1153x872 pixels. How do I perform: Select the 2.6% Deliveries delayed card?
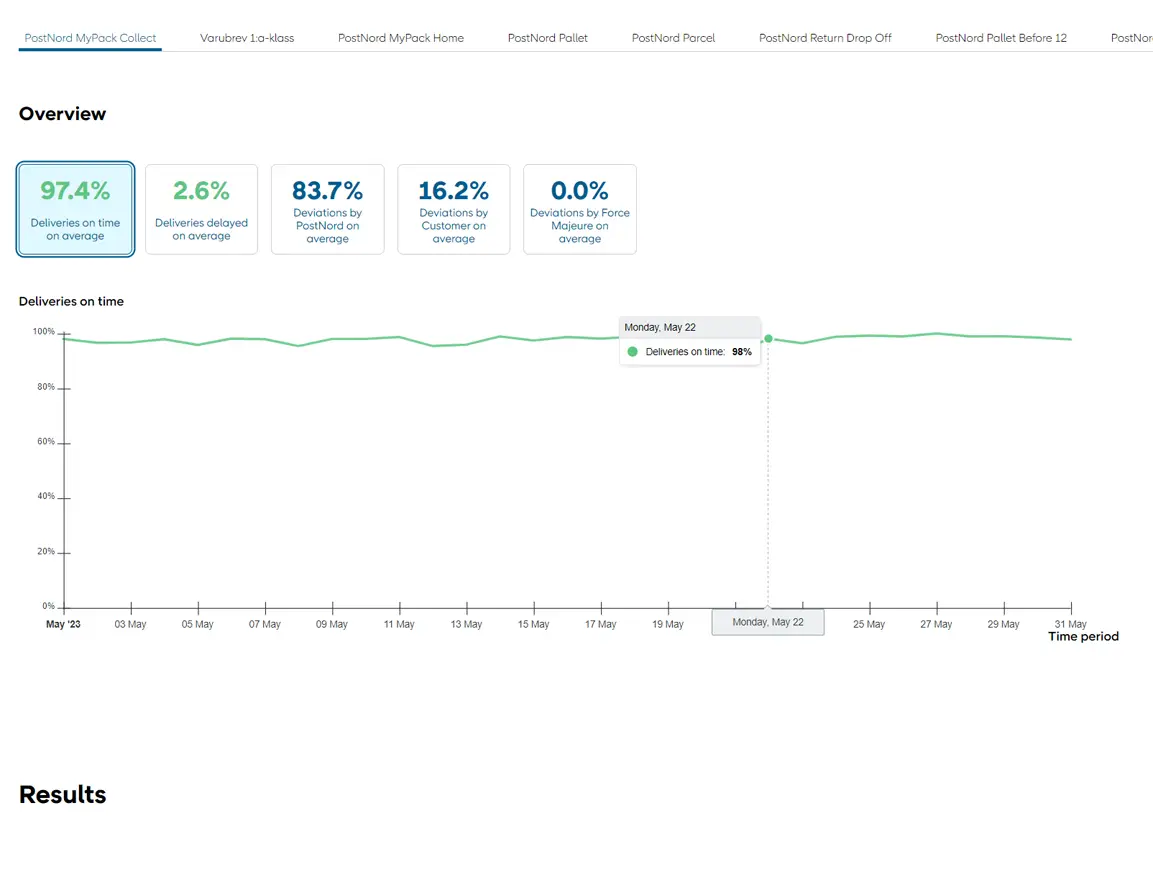coord(201,209)
